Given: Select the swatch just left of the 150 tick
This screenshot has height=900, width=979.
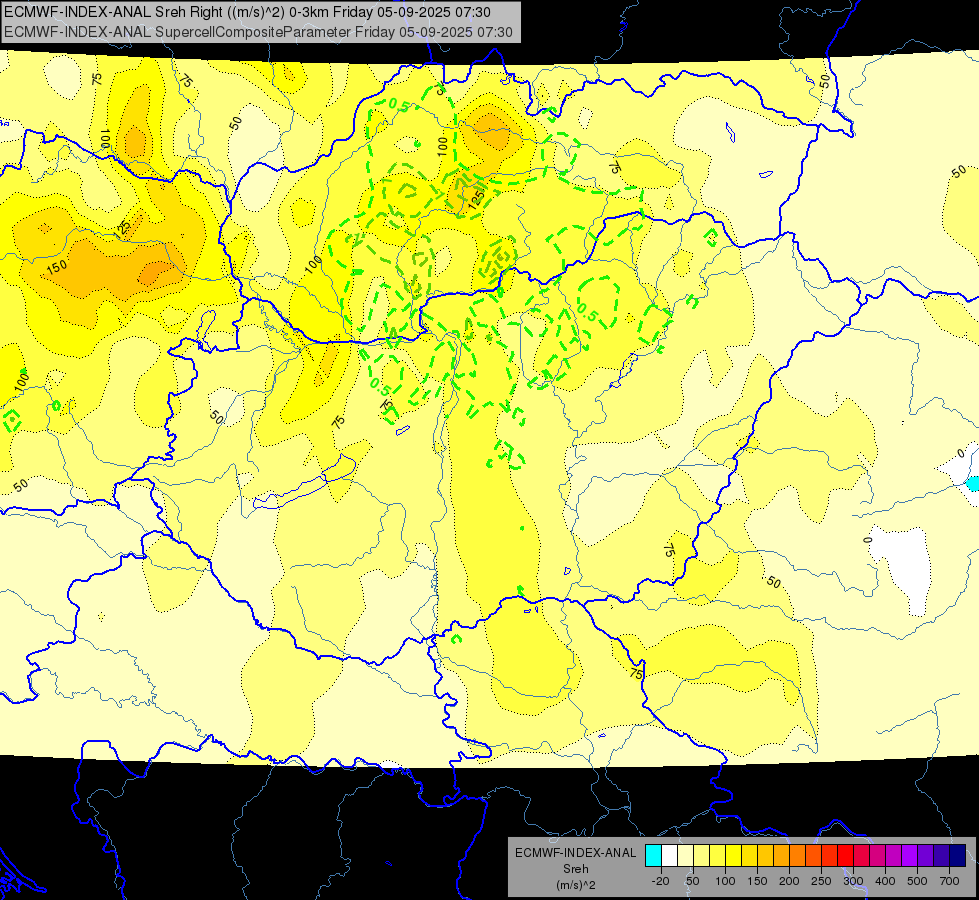Looking at the screenshot, I should point(749,856).
